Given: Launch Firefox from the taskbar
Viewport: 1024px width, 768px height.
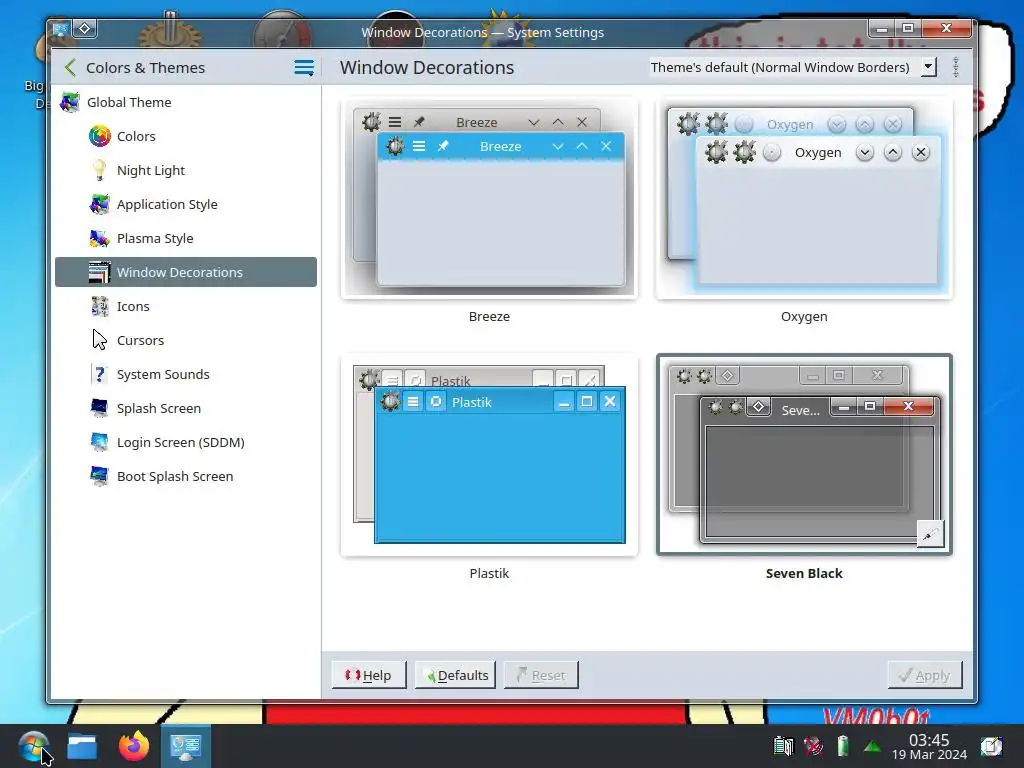Looking at the screenshot, I should [x=134, y=746].
